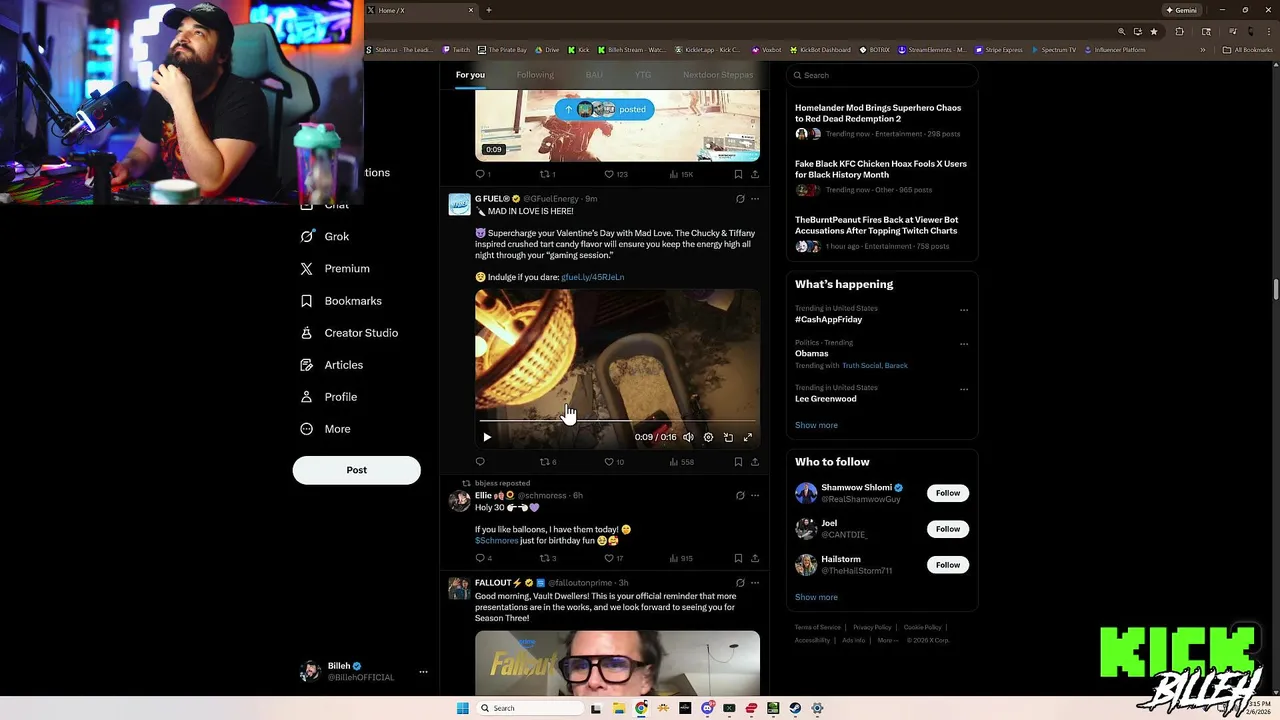The width and height of the screenshot is (1280, 720).
Task: Open Fake Black KFC Chicken Hoax story
Action: point(881,169)
